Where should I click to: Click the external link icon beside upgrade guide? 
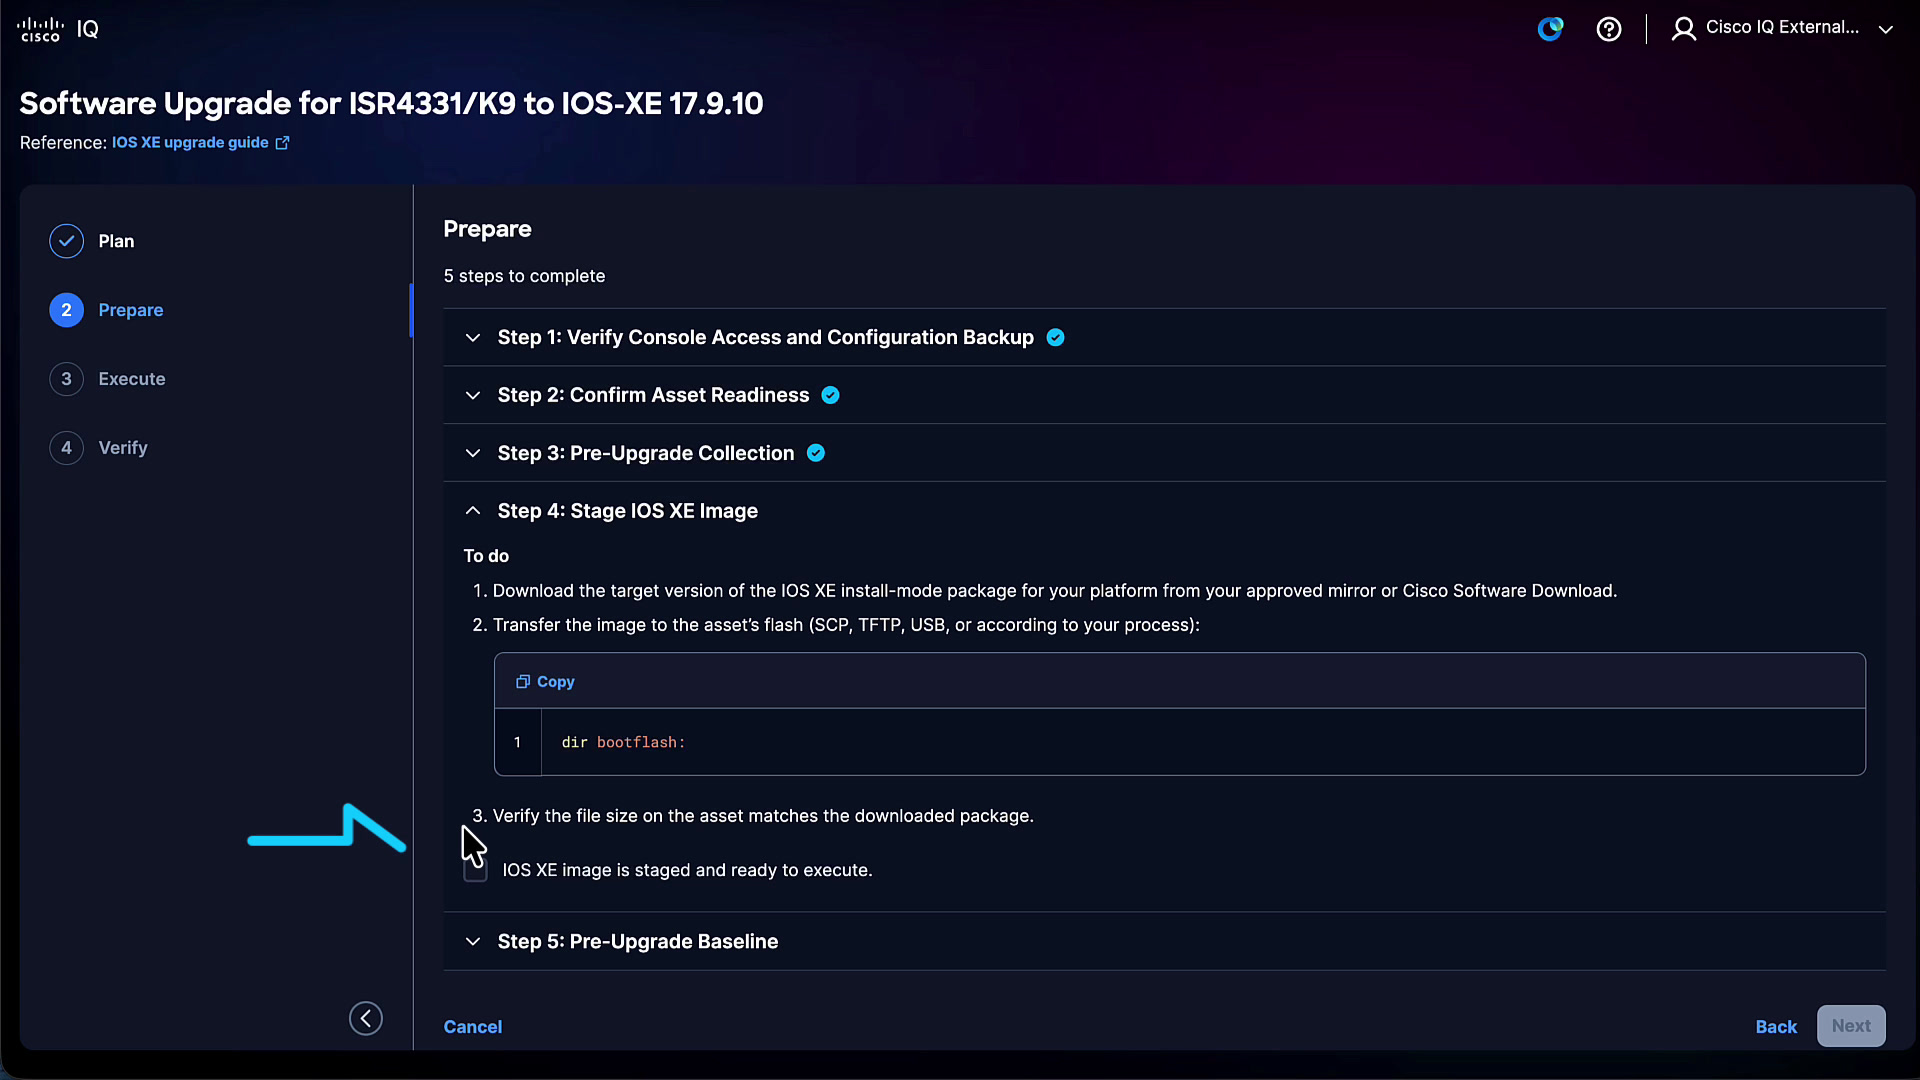pos(283,143)
